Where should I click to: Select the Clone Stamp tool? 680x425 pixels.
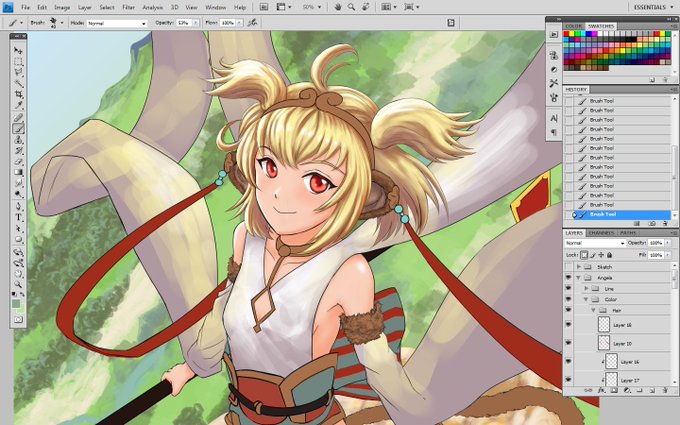[18, 140]
